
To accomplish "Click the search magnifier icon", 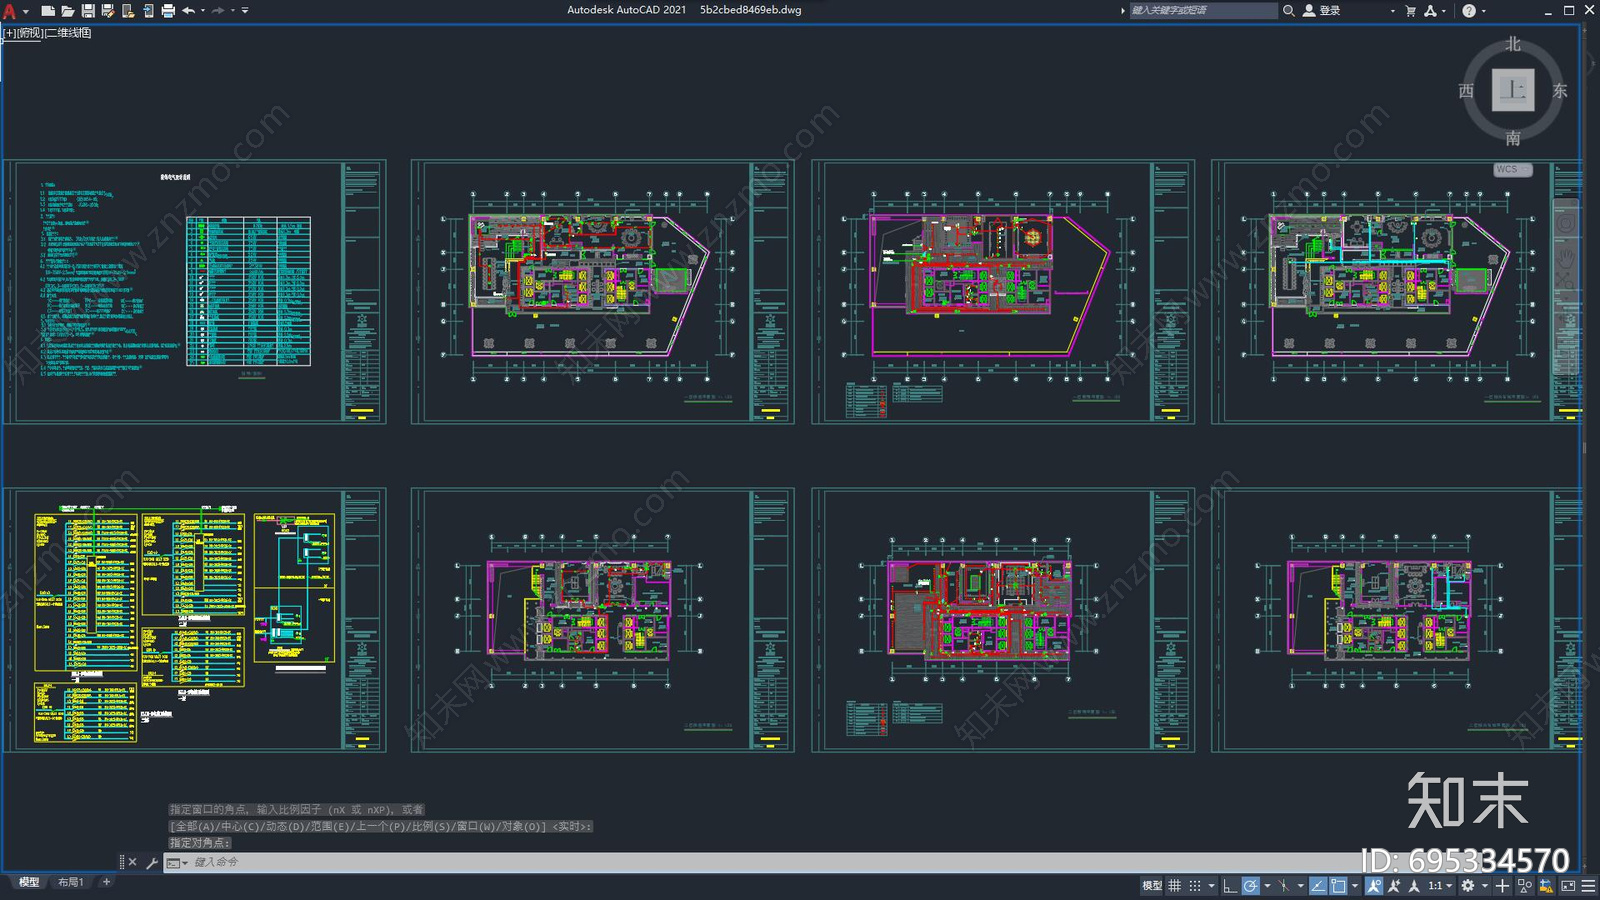I will tap(1289, 10).
